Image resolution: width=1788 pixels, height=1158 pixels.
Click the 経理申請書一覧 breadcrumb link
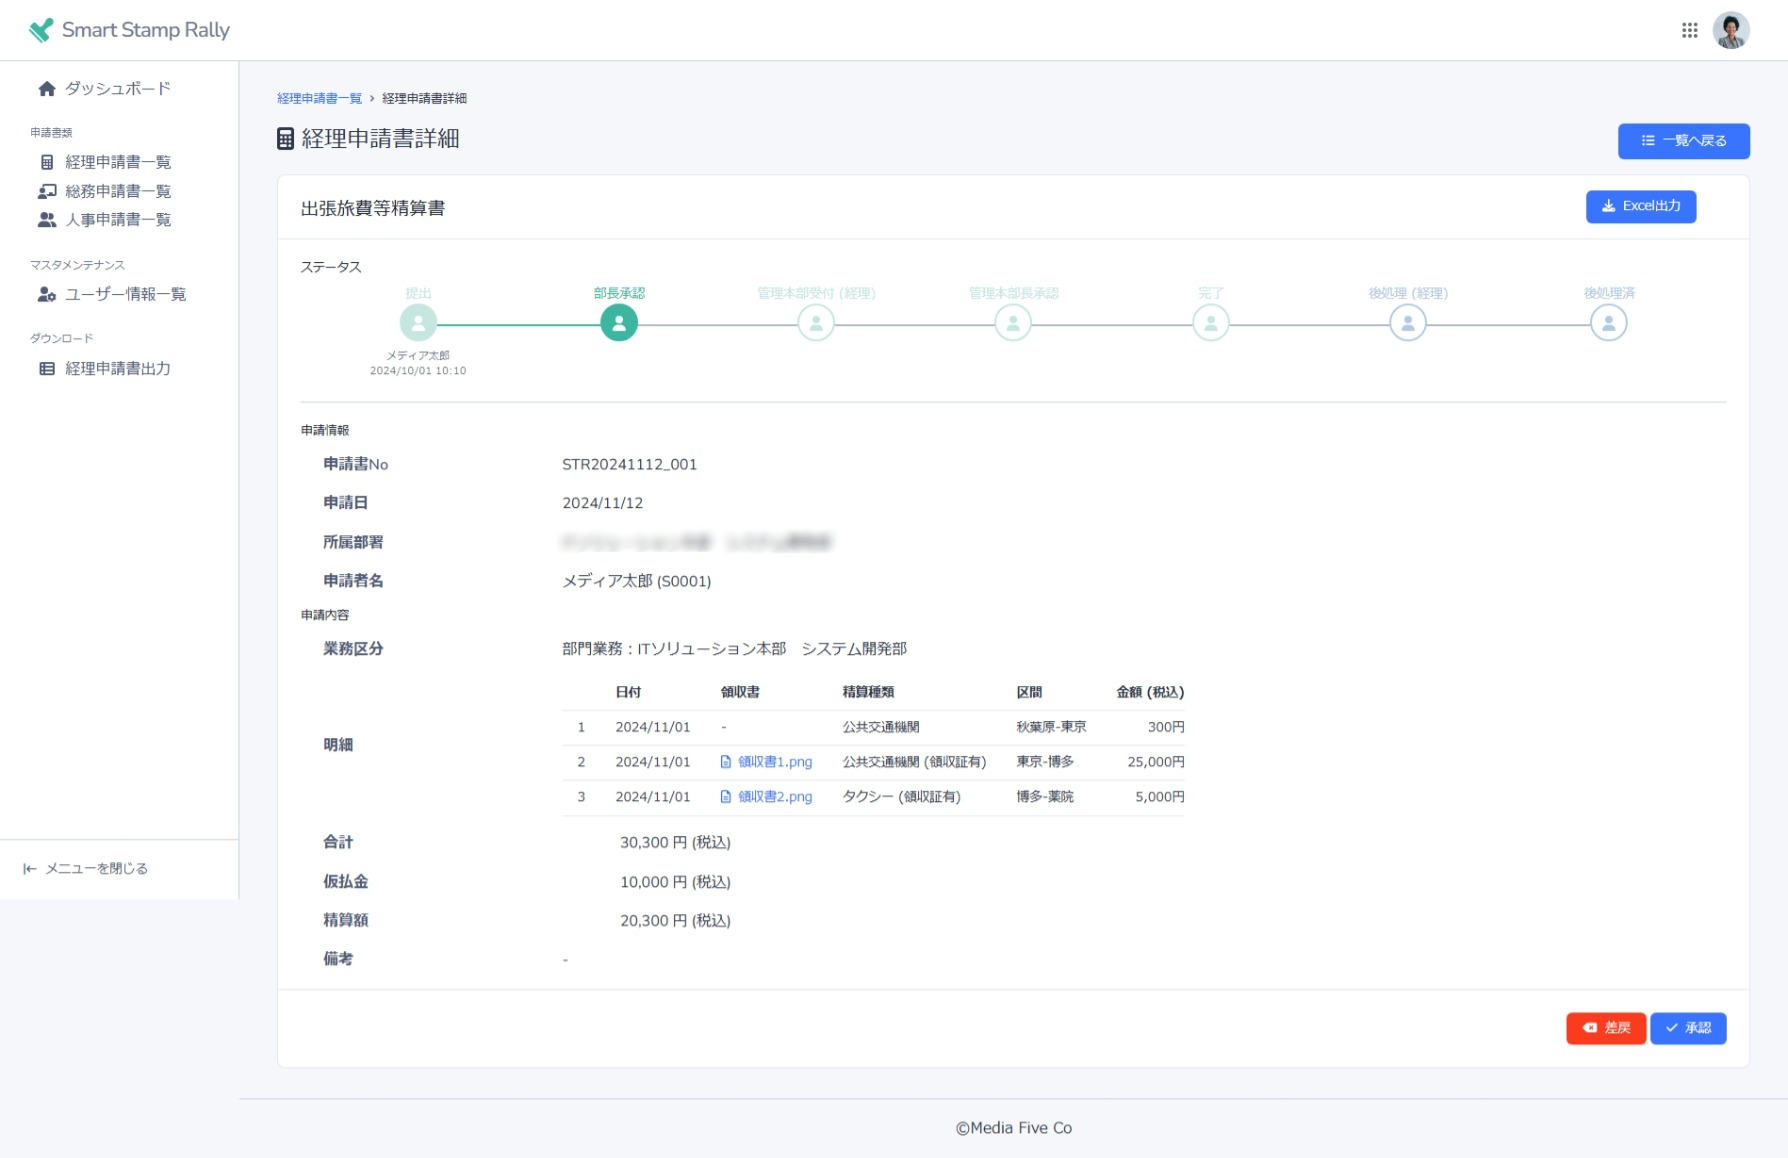pos(319,98)
